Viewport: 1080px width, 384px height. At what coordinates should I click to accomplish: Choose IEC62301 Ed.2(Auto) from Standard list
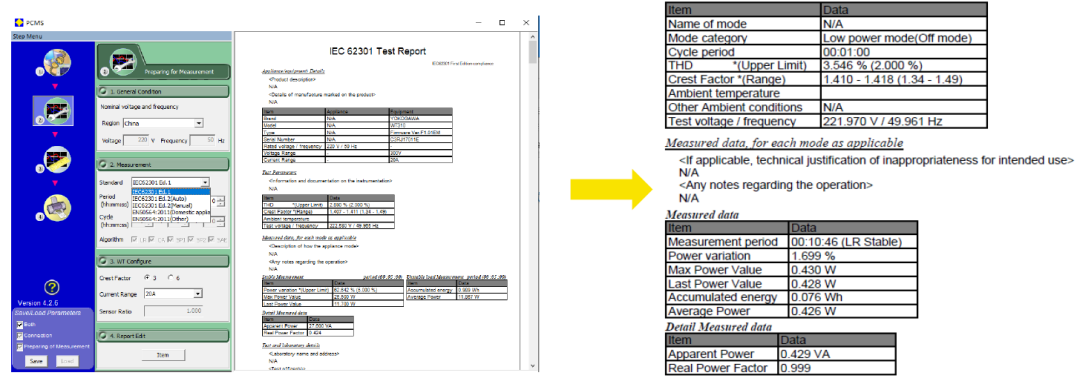(x=171, y=199)
